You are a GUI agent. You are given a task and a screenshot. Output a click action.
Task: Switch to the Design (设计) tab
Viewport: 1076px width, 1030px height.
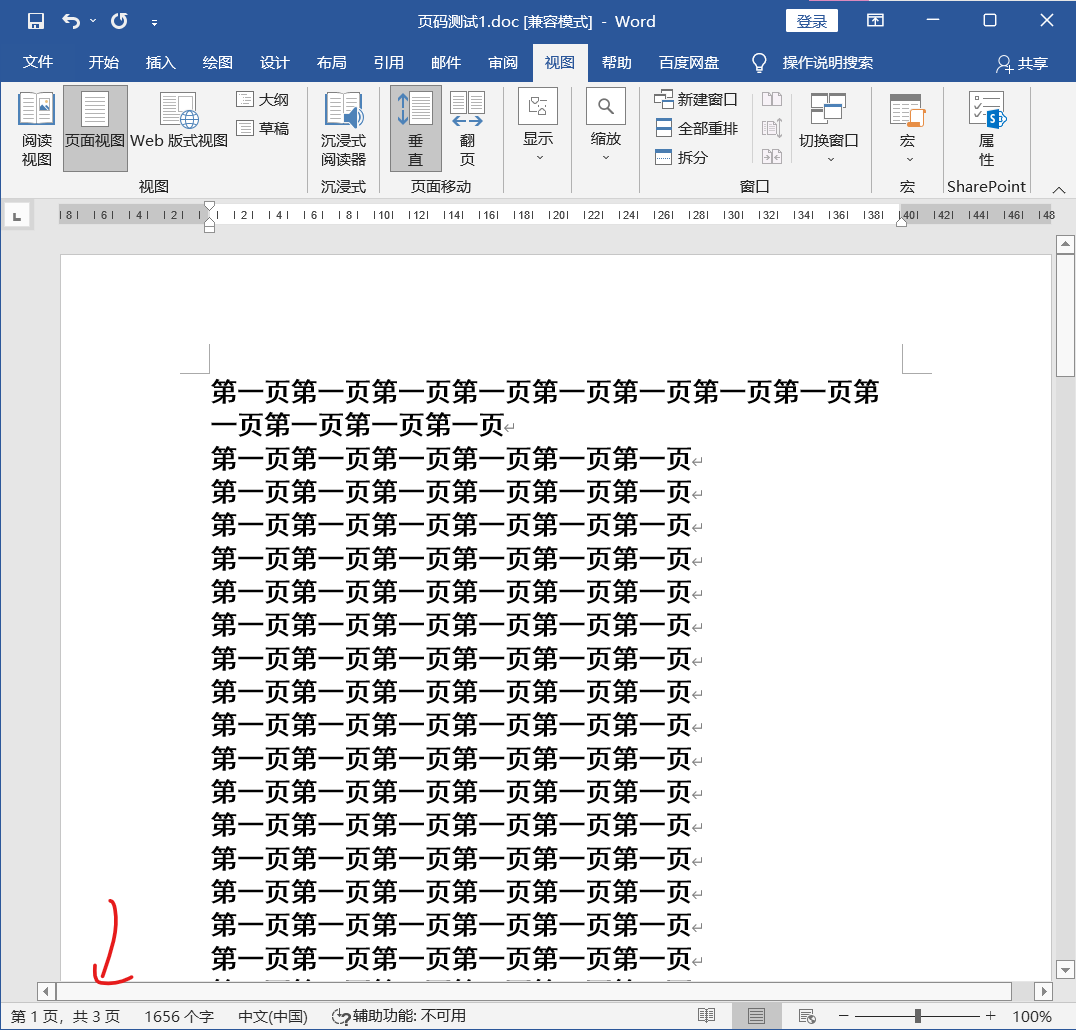274,62
